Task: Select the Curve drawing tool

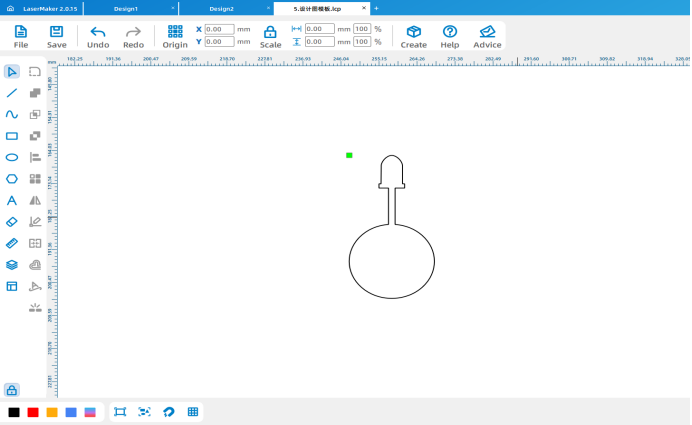Action: tap(12, 114)
